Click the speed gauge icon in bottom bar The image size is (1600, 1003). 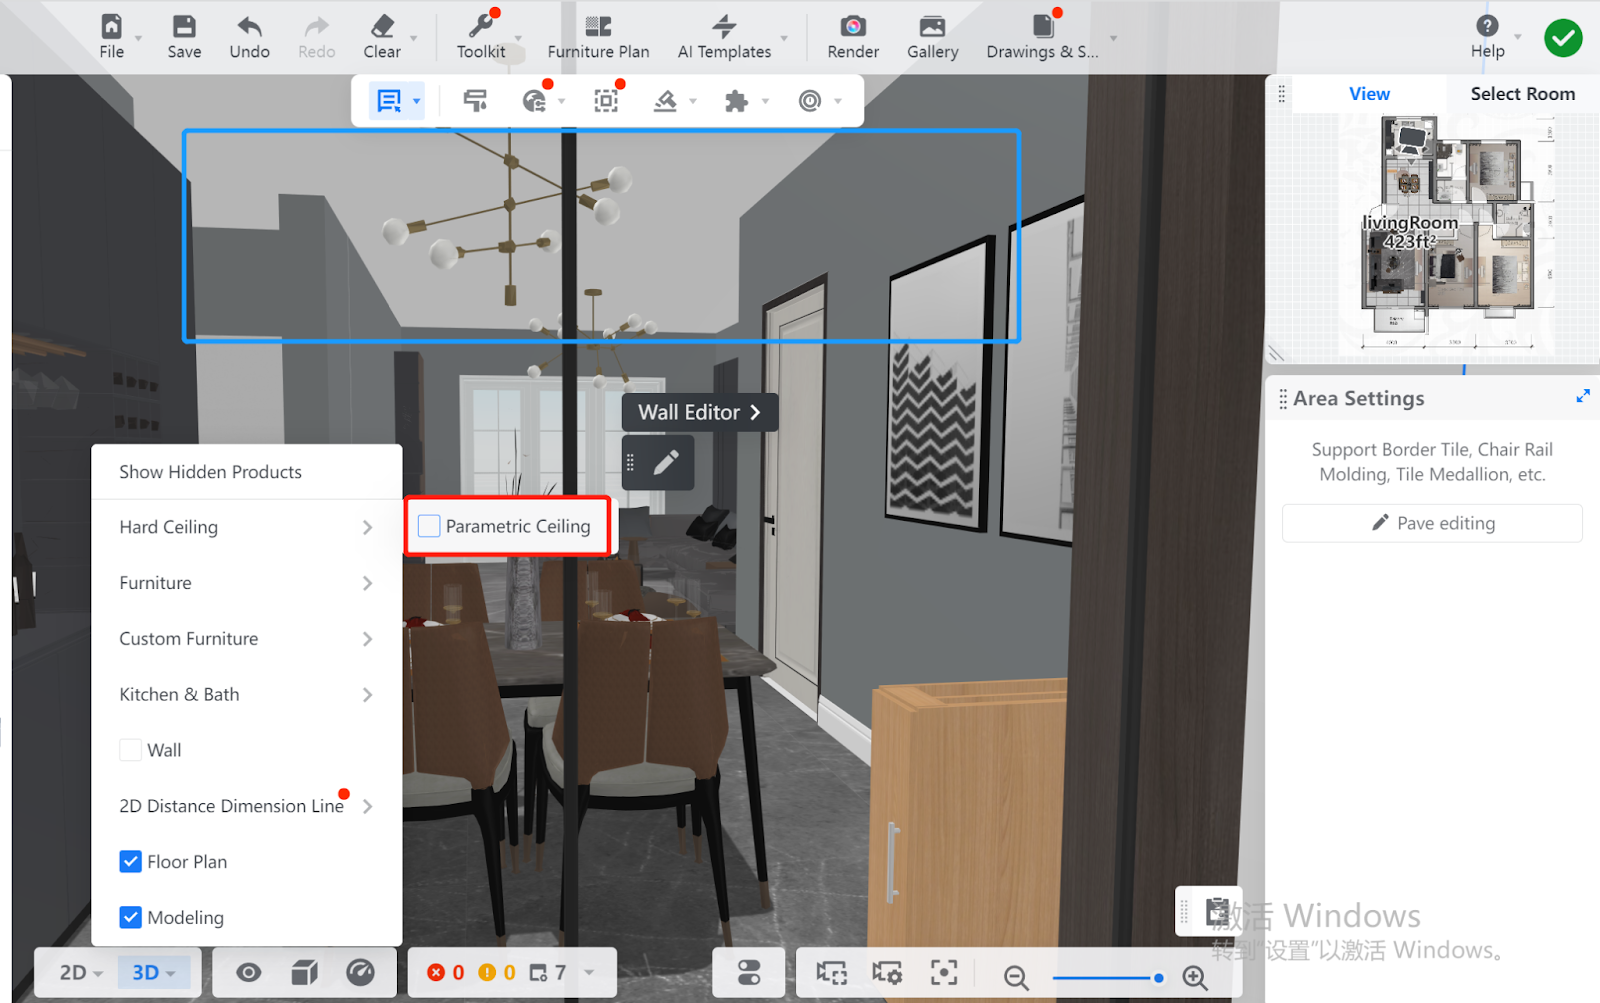tap(360, 972)
